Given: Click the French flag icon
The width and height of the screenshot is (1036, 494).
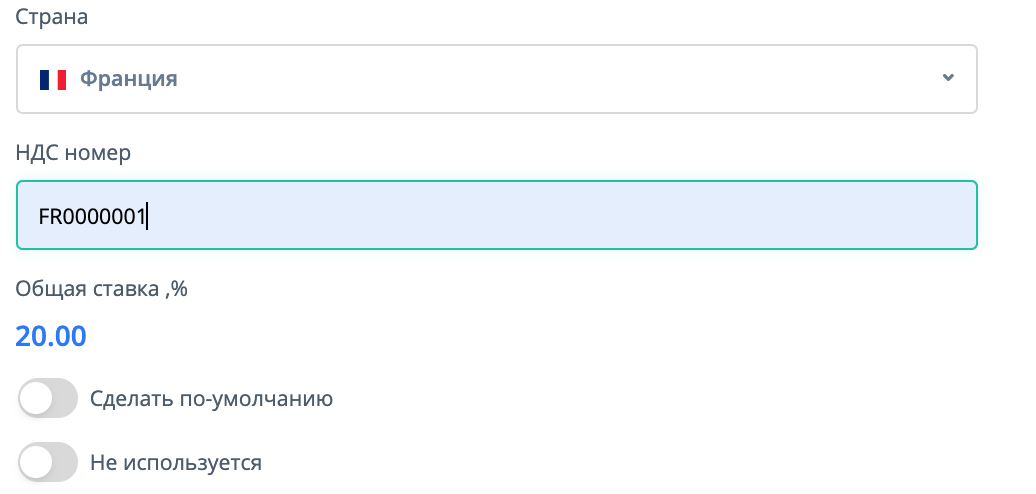Looking at the screenshot, I should pyautogui.click(x=52, y=79).
